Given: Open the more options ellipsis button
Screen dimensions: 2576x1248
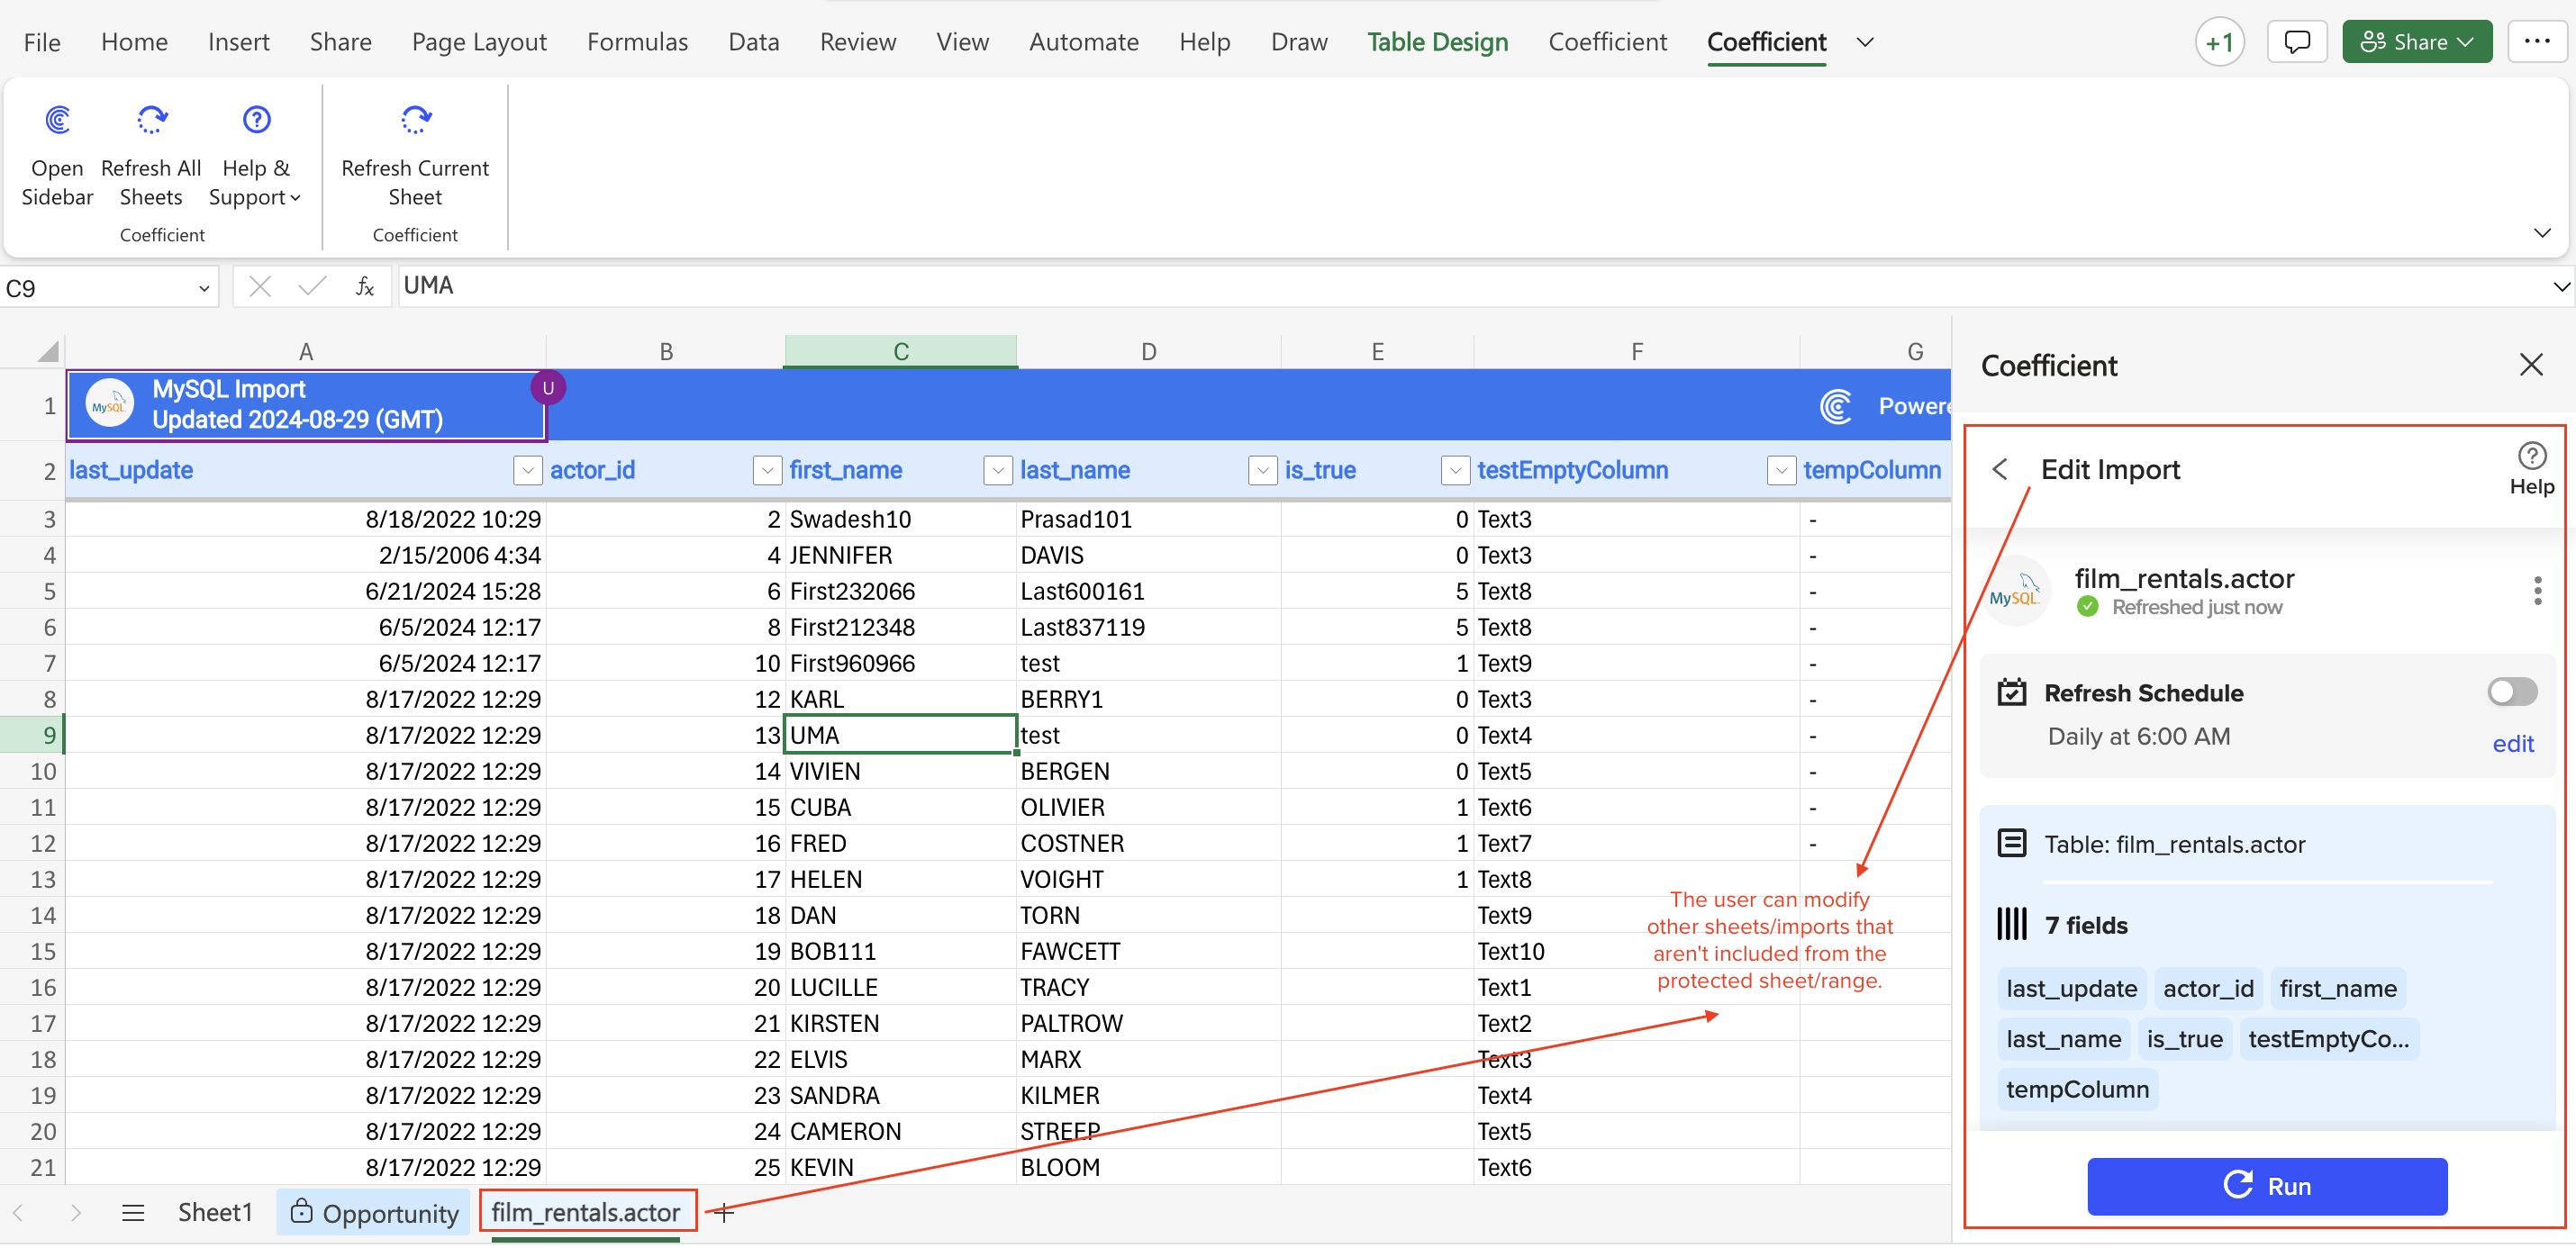Looking at the screenshot, I should [2536, 42].
